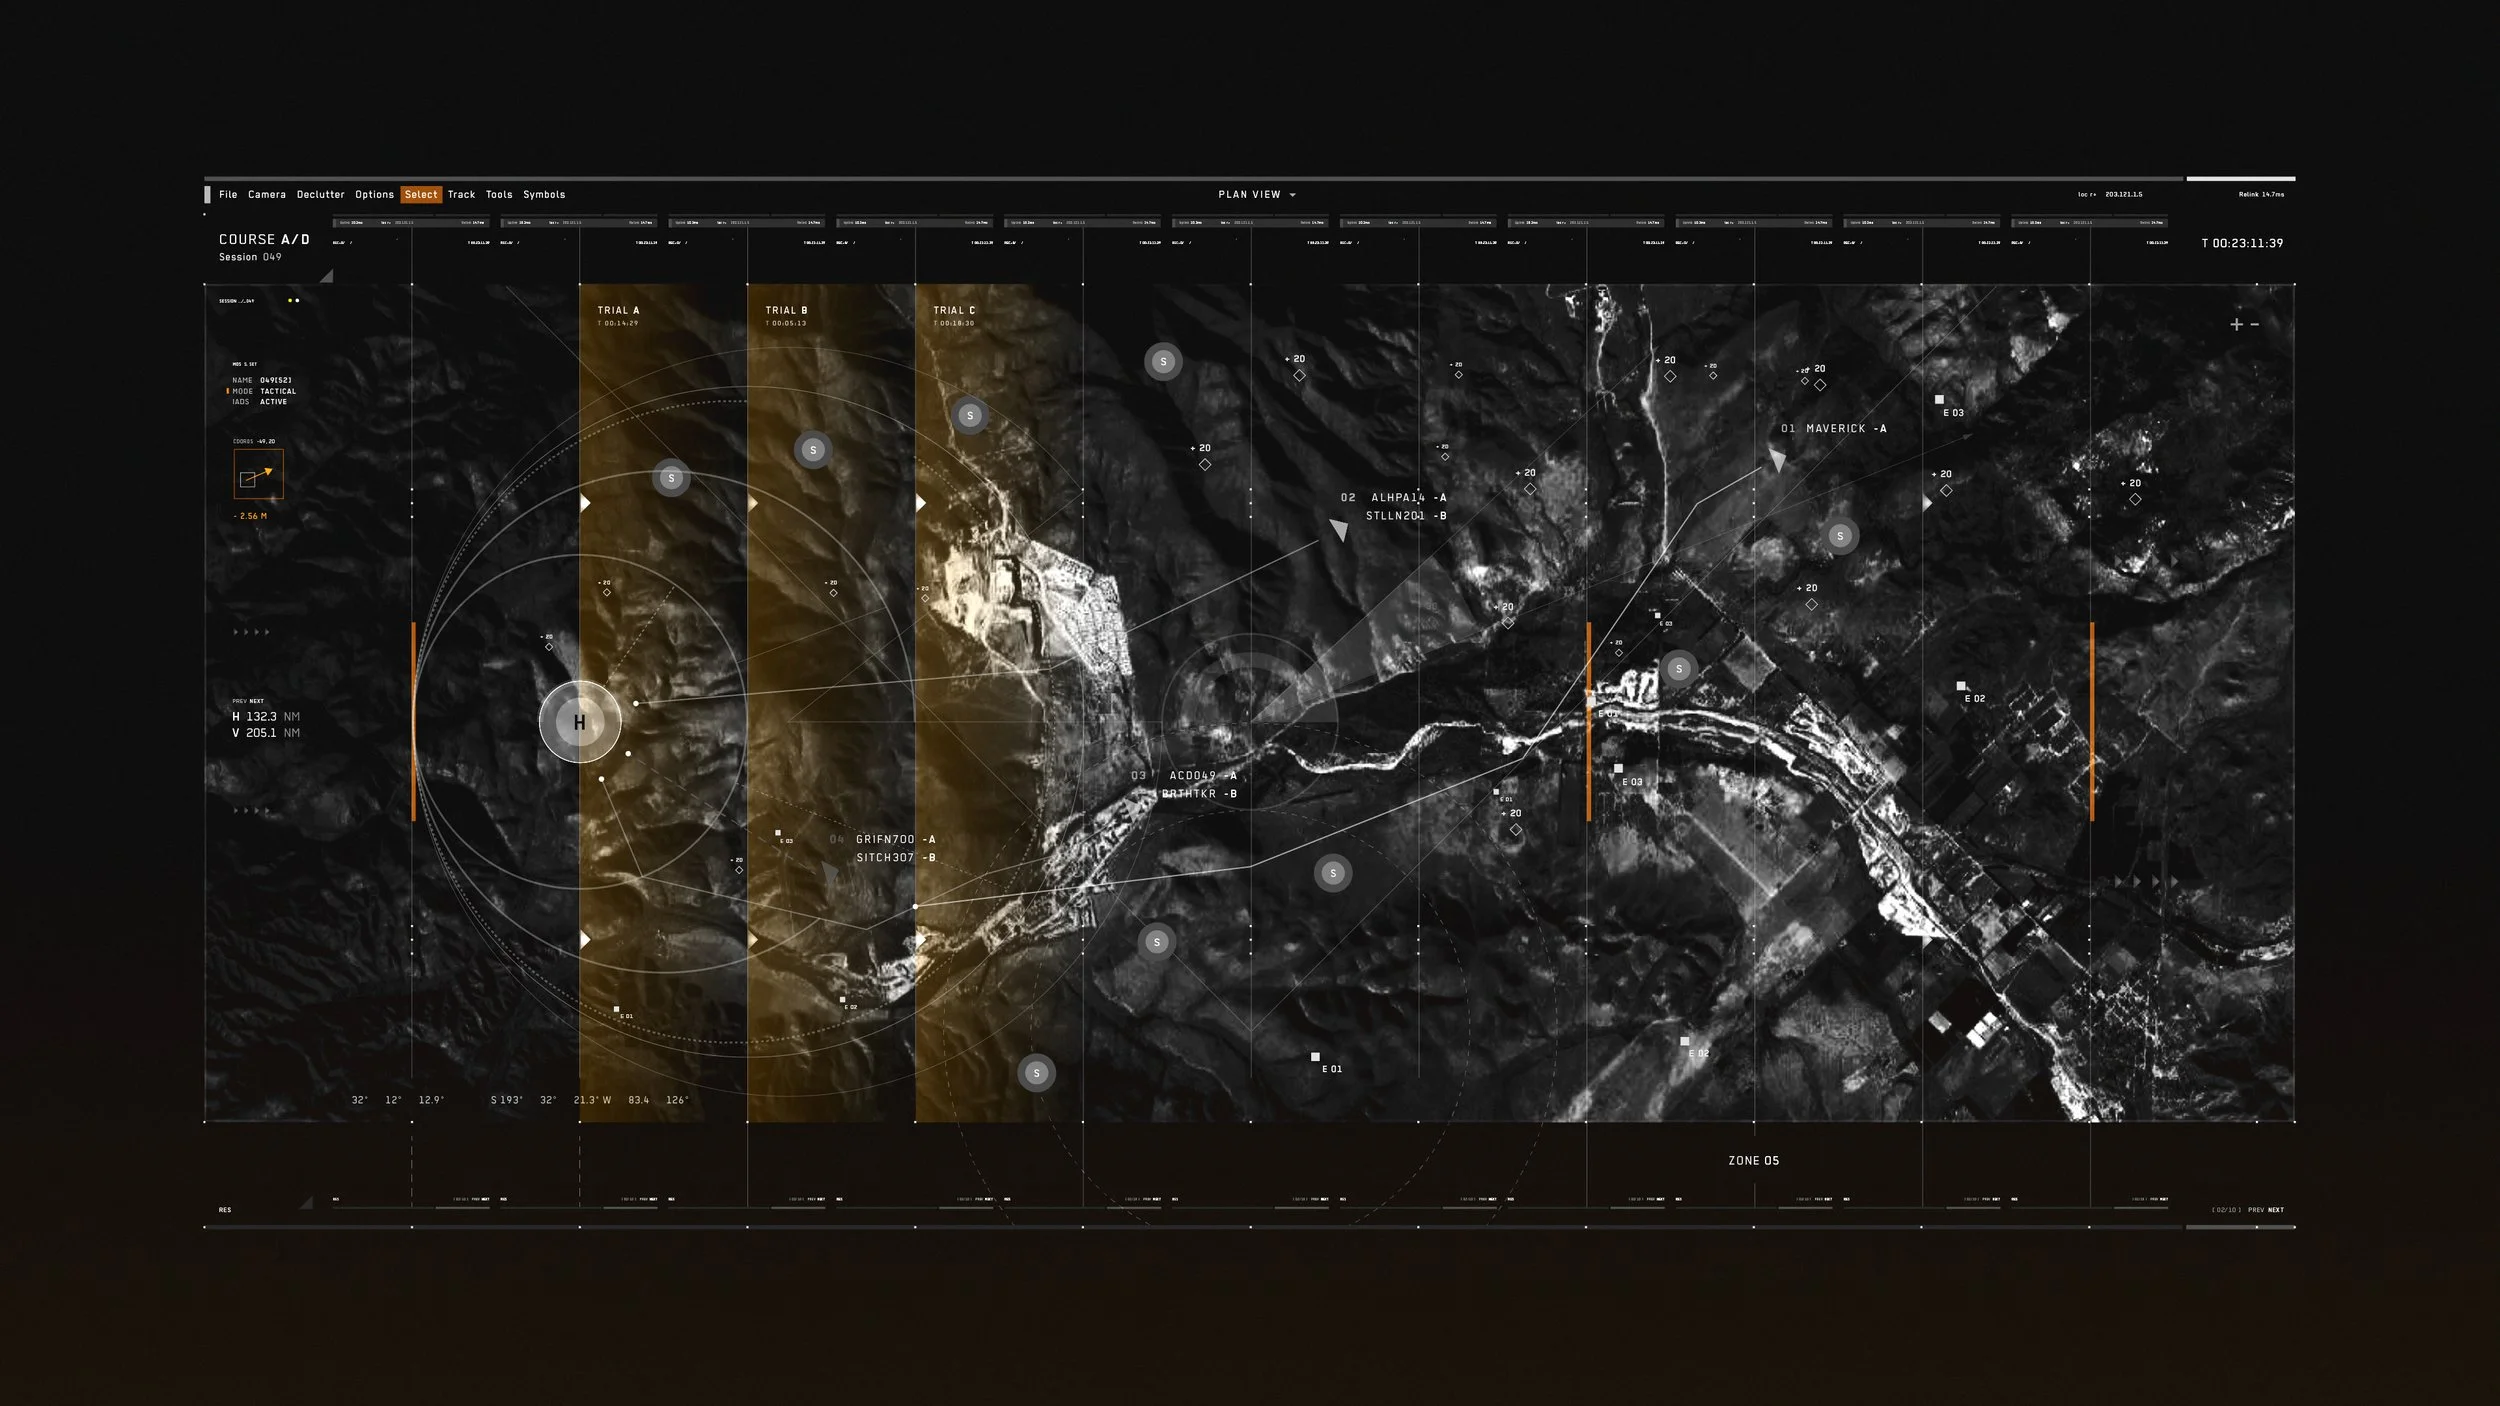Click the white top progress bar segment
This screenshot has height=1406, width=2500.
2240,179
